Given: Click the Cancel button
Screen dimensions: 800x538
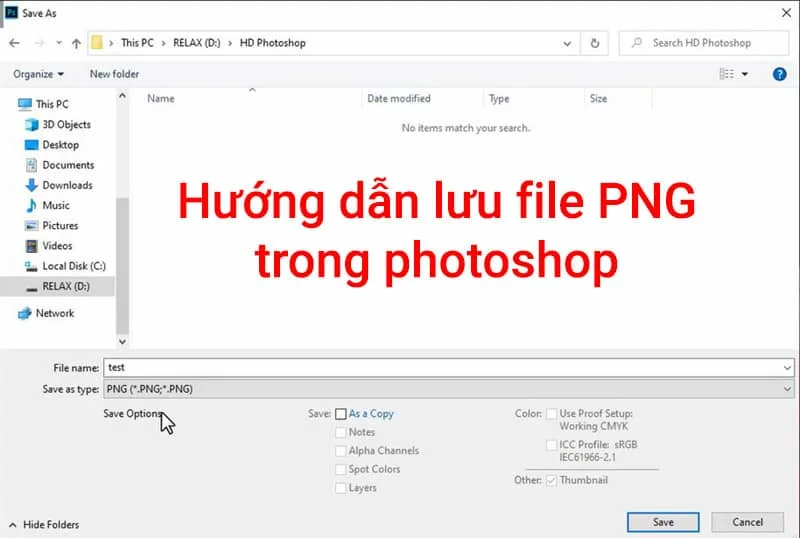Looking at the screenshot, I should click(x=747, y=522).
